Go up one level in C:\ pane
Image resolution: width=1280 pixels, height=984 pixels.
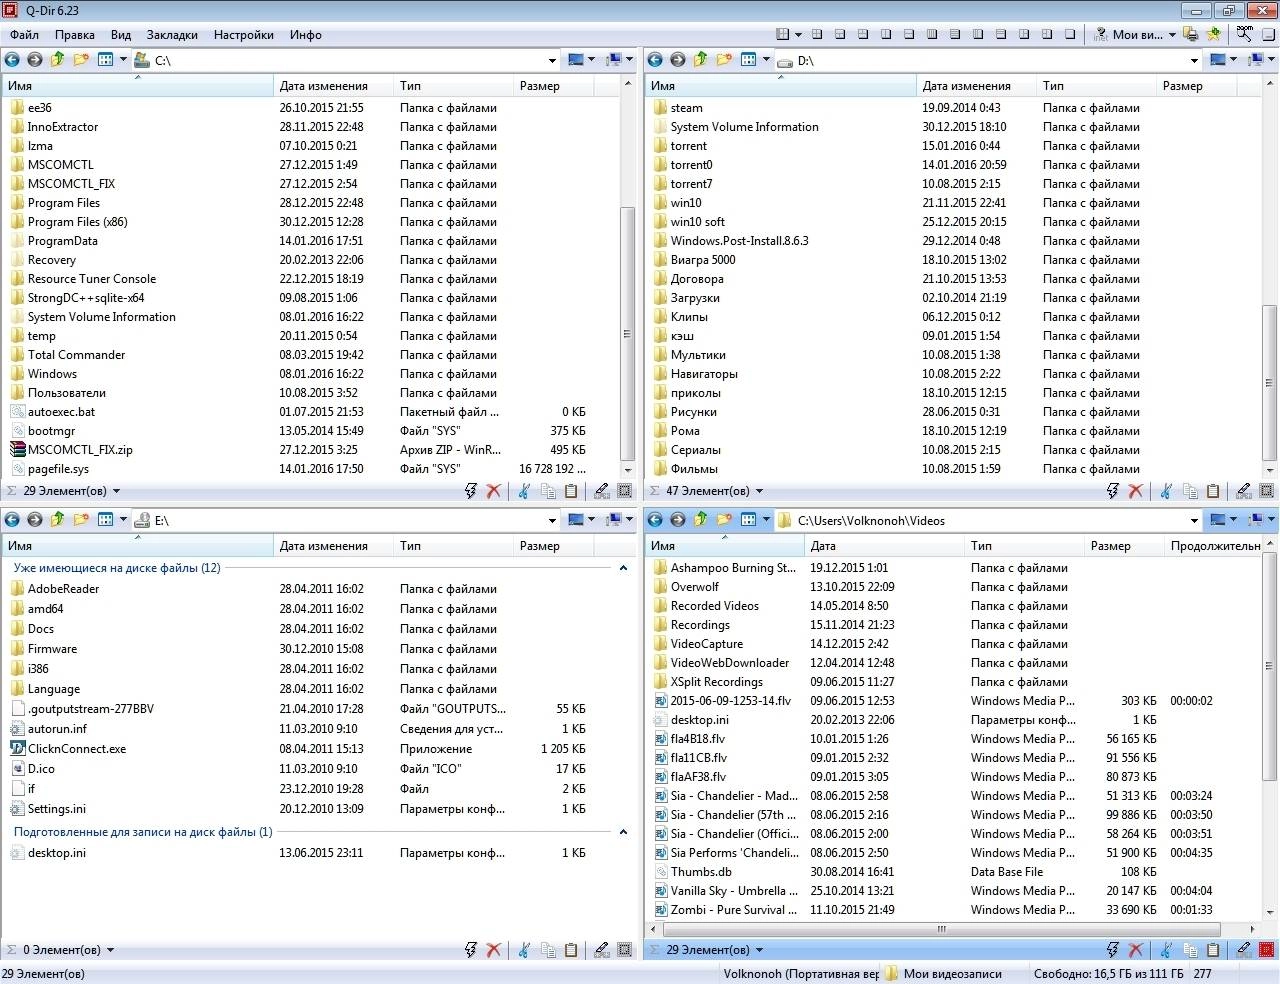click(x=58, y=60)
